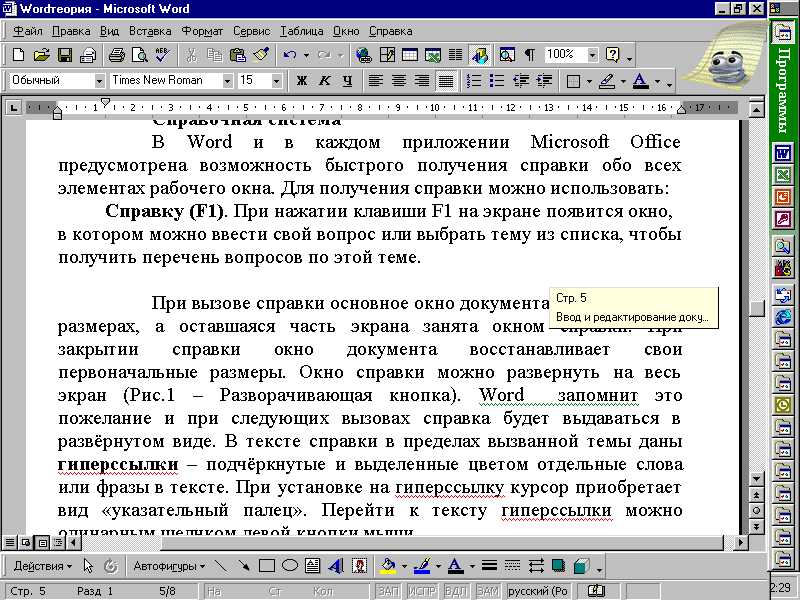This screenshot has width=800, height=600.
Task: Insert a hyperlink with the globe icon
Action: click(364, 55)
